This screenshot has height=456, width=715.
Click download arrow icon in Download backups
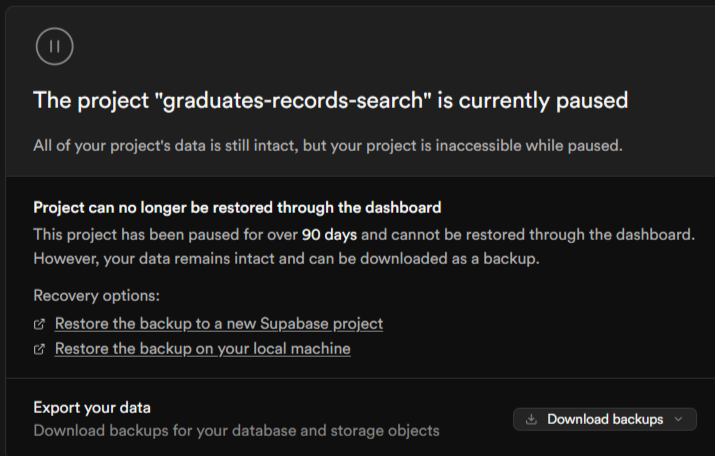pos(531,419)
